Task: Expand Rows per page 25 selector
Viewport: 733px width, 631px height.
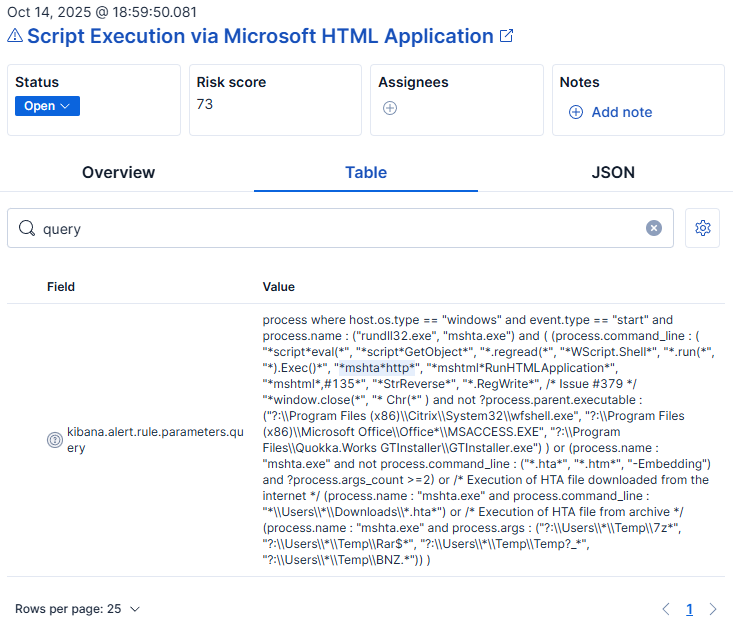Action: pyautogui.click(x=78, y=609)
